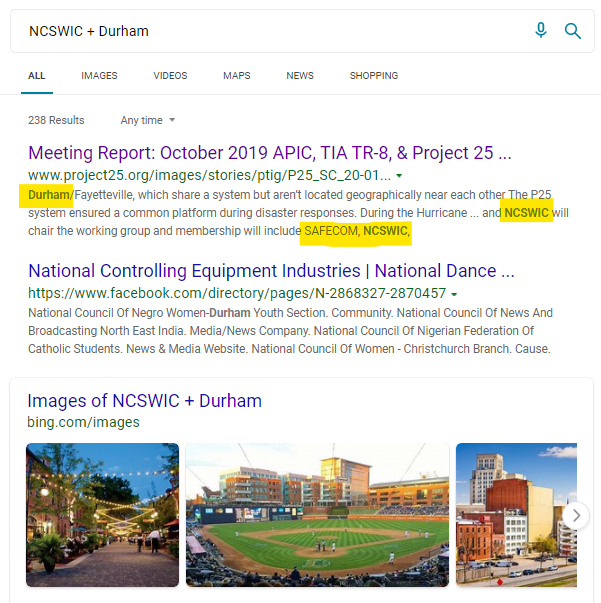Open the Meeting Report October 2019 result
Screen dimensions: 601x603
(270, 153)
